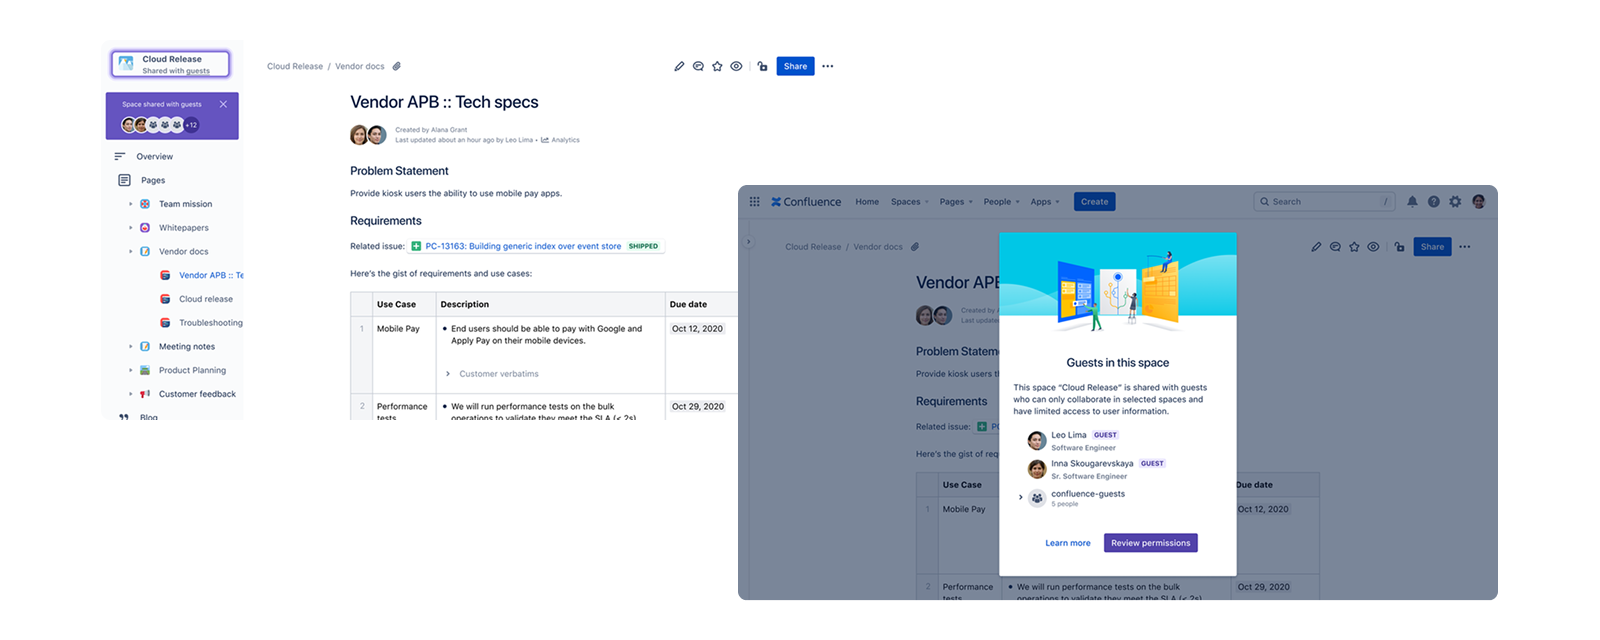1600x640 pixels.
Task: Open the Spaces dropdown menu
Action: coord(909,202)
